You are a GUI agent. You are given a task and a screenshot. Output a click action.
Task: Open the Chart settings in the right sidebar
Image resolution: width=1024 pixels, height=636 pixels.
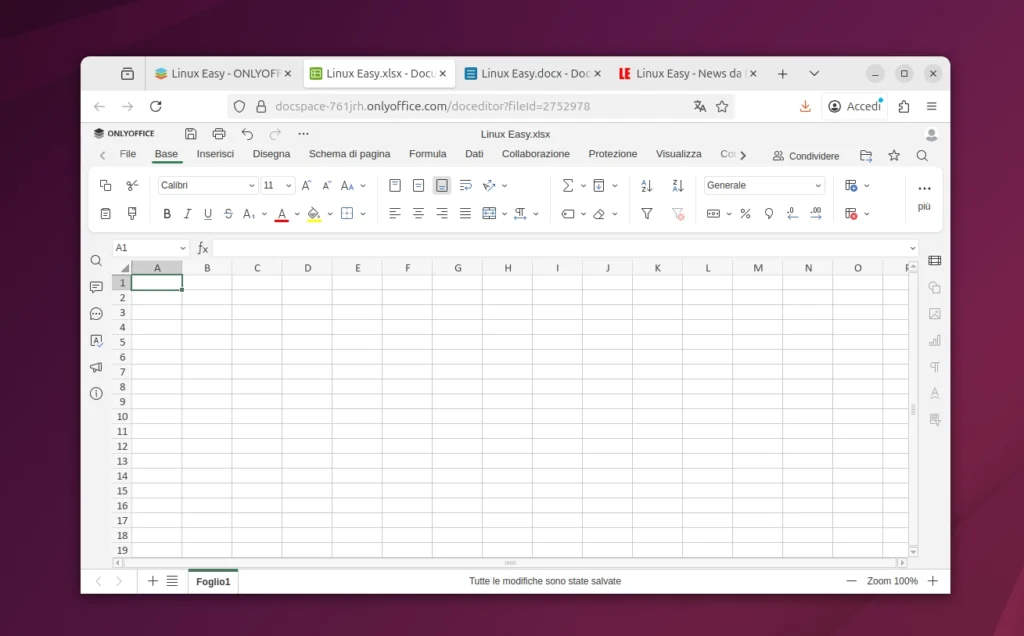pos(934,340)
